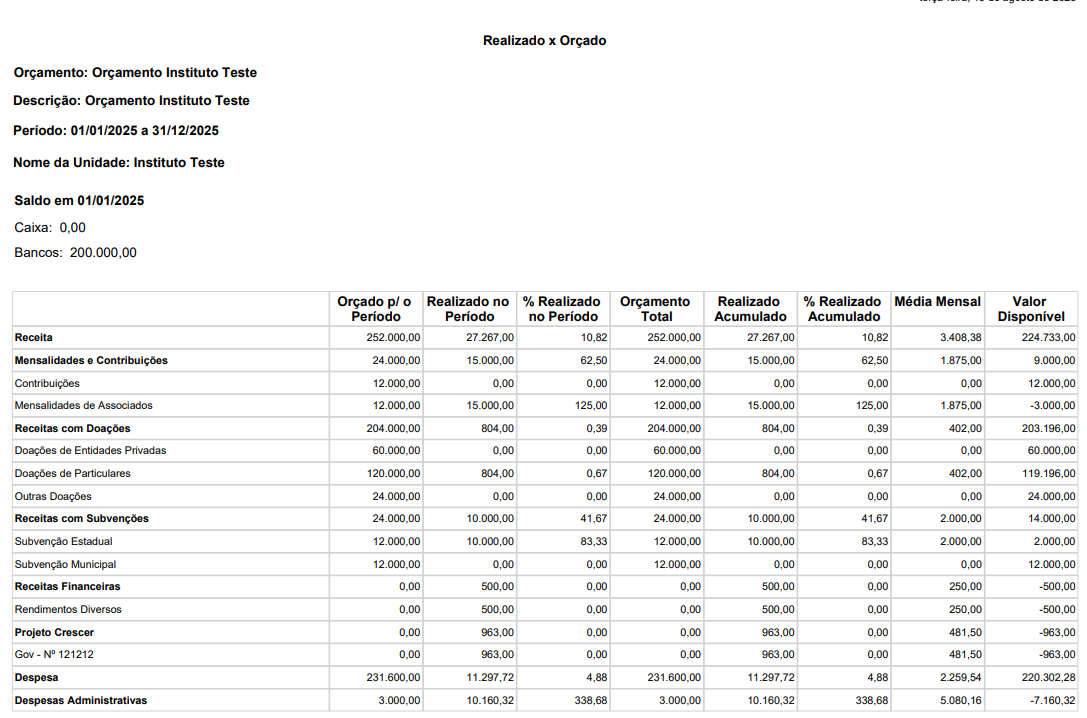Select Orçado p/ o Período "3.000,00" for Despesas Administrativas
The width and height of the screenshot is (1087, 718).
tap(399, 701)
